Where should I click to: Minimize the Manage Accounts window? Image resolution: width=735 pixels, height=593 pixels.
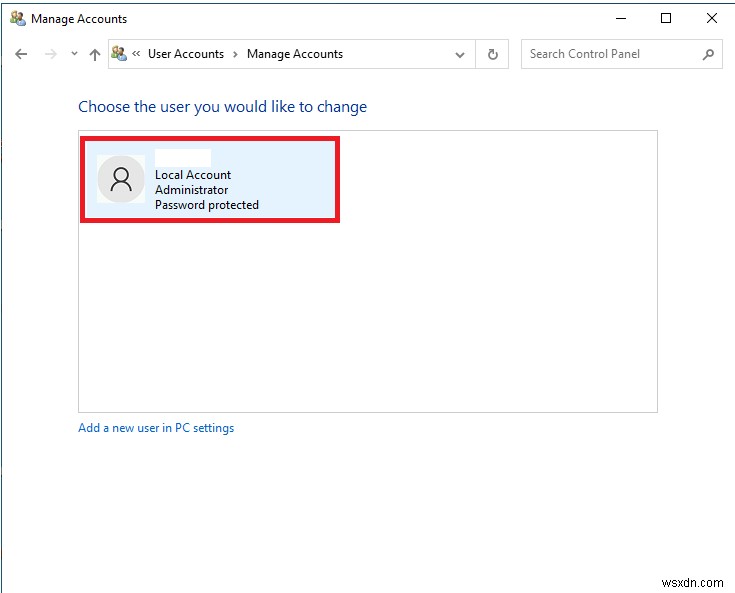[621, 19]
